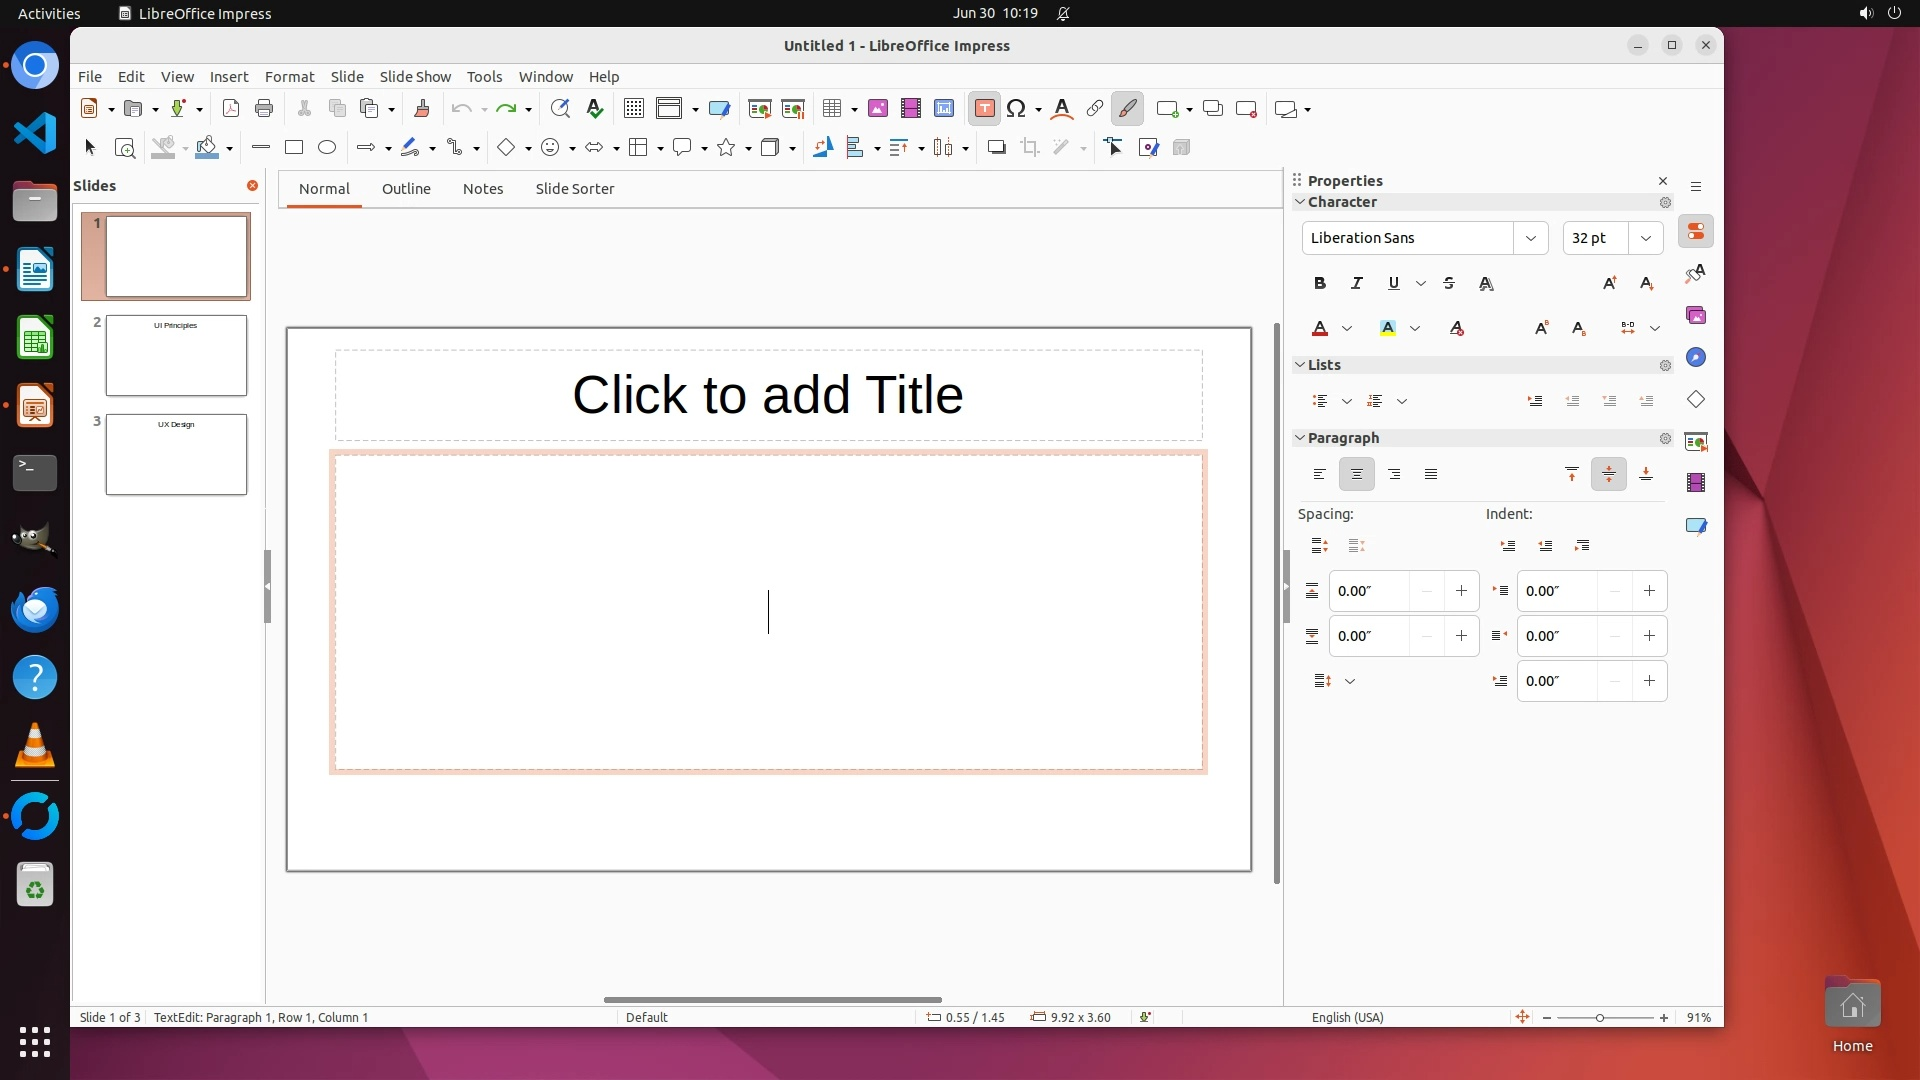Open the Slide Show menu

pyautogui.click(x=415, y=77)
